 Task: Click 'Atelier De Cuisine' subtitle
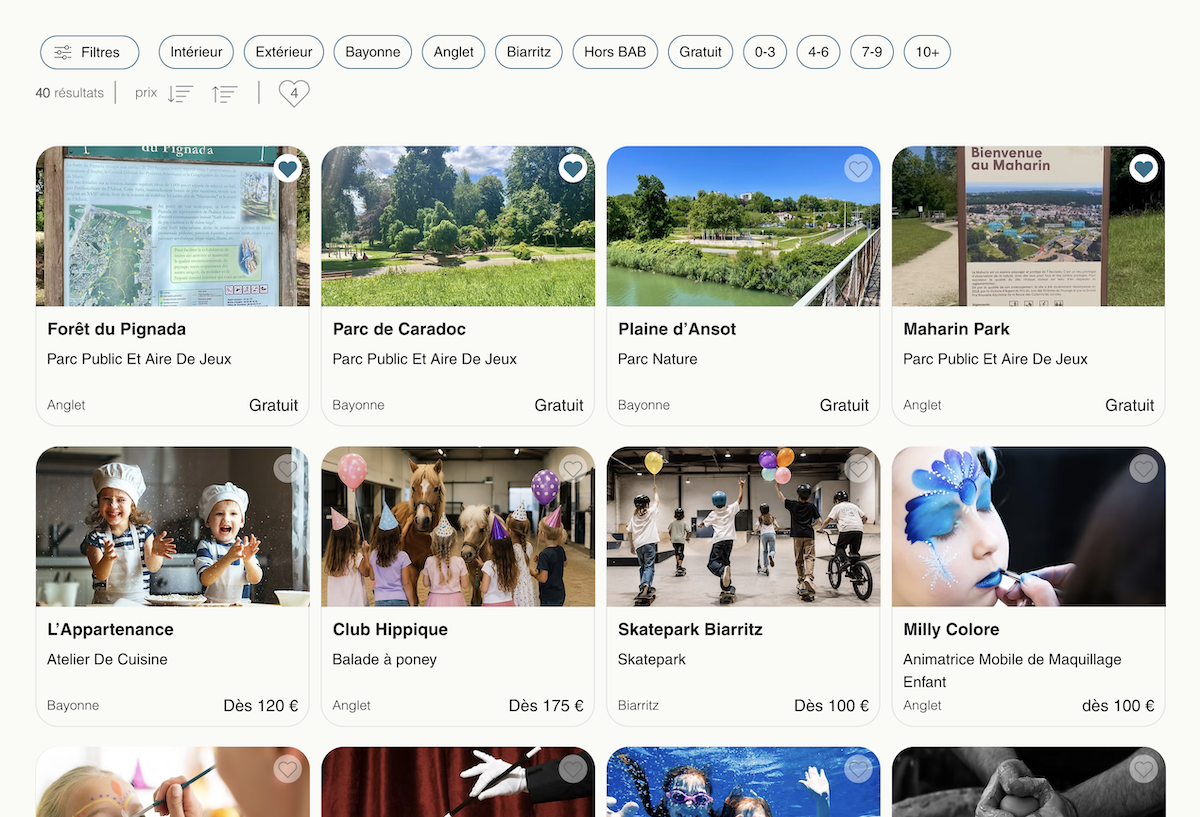click(x=107, y=659)
